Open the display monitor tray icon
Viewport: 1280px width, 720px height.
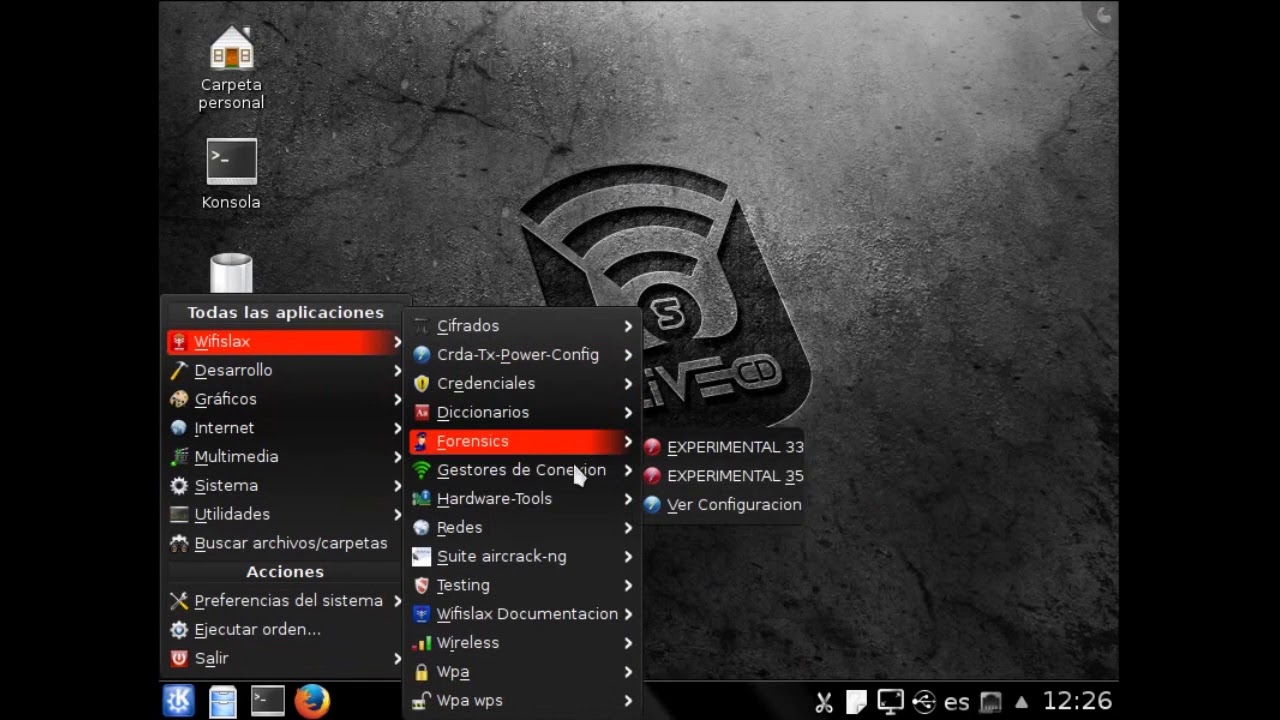point(890,702)
